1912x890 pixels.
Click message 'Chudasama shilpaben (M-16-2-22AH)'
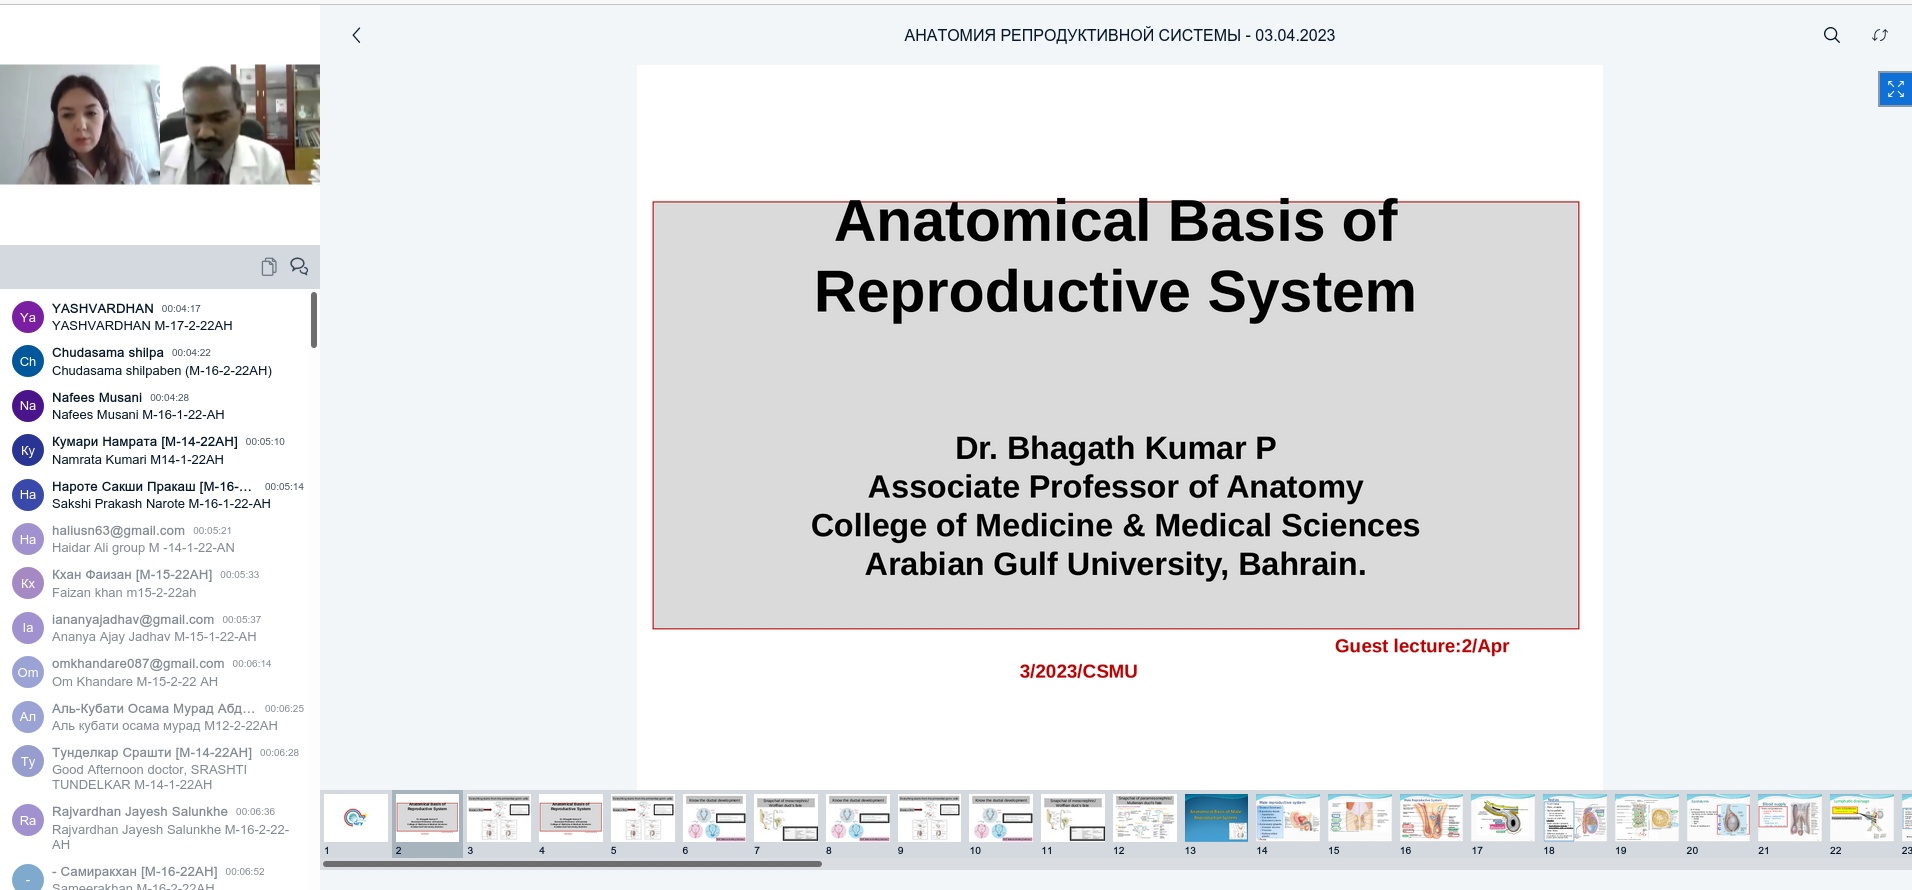(162, 370)
